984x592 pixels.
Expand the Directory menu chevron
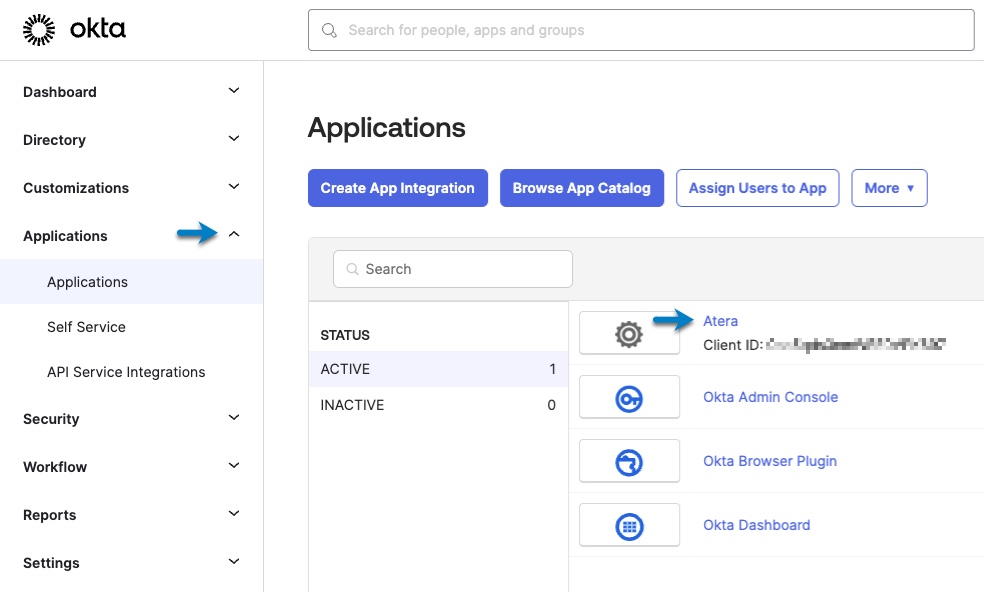tap(234, 139)
